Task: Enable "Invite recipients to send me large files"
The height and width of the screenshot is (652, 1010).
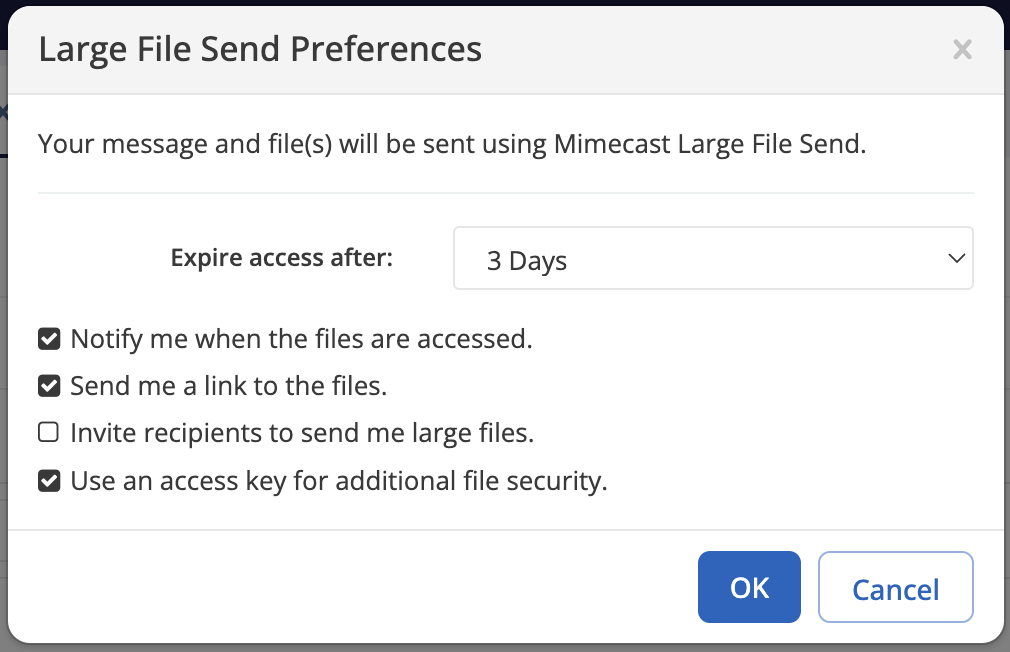Action: [x=48, y=431]
